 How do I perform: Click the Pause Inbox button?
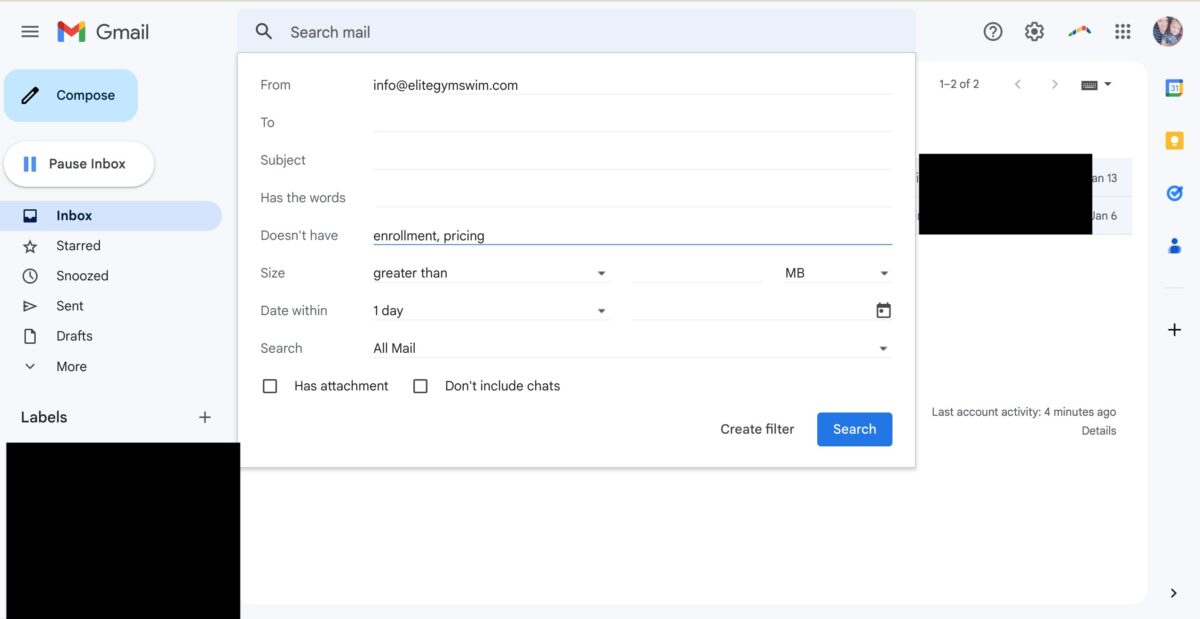coord(79,164)
